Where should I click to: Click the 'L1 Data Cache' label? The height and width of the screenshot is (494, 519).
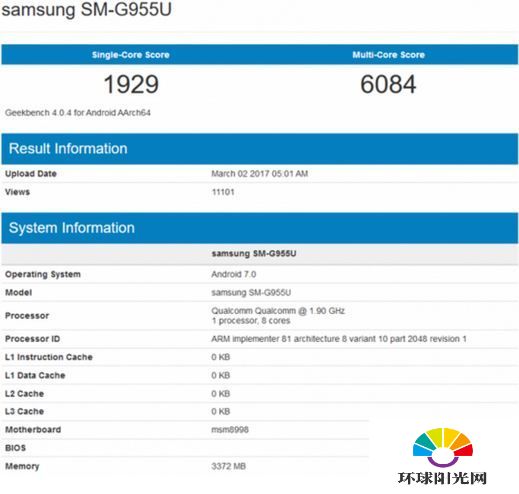pyautogui.click(x=35, y=375)
